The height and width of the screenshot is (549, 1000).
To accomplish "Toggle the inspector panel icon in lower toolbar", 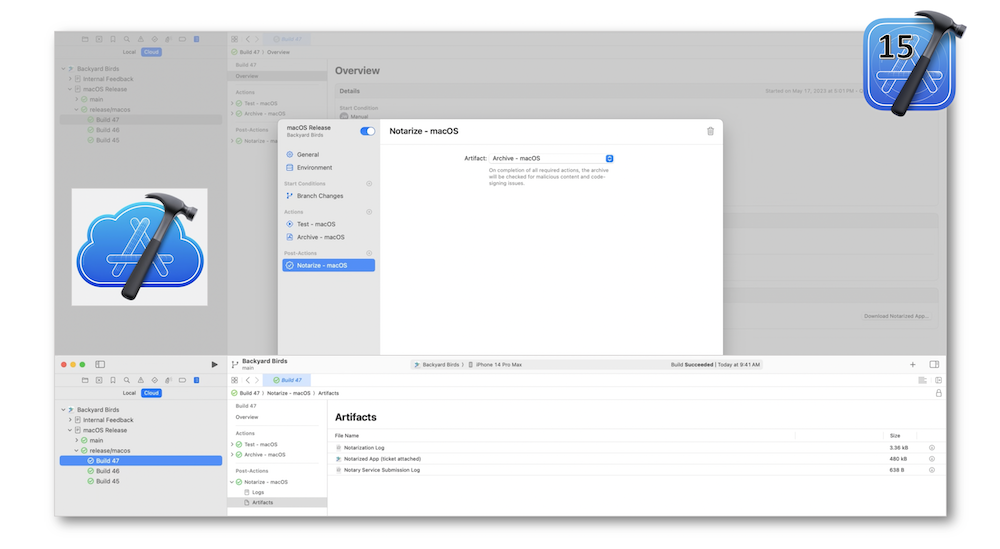I will [934, 365].
